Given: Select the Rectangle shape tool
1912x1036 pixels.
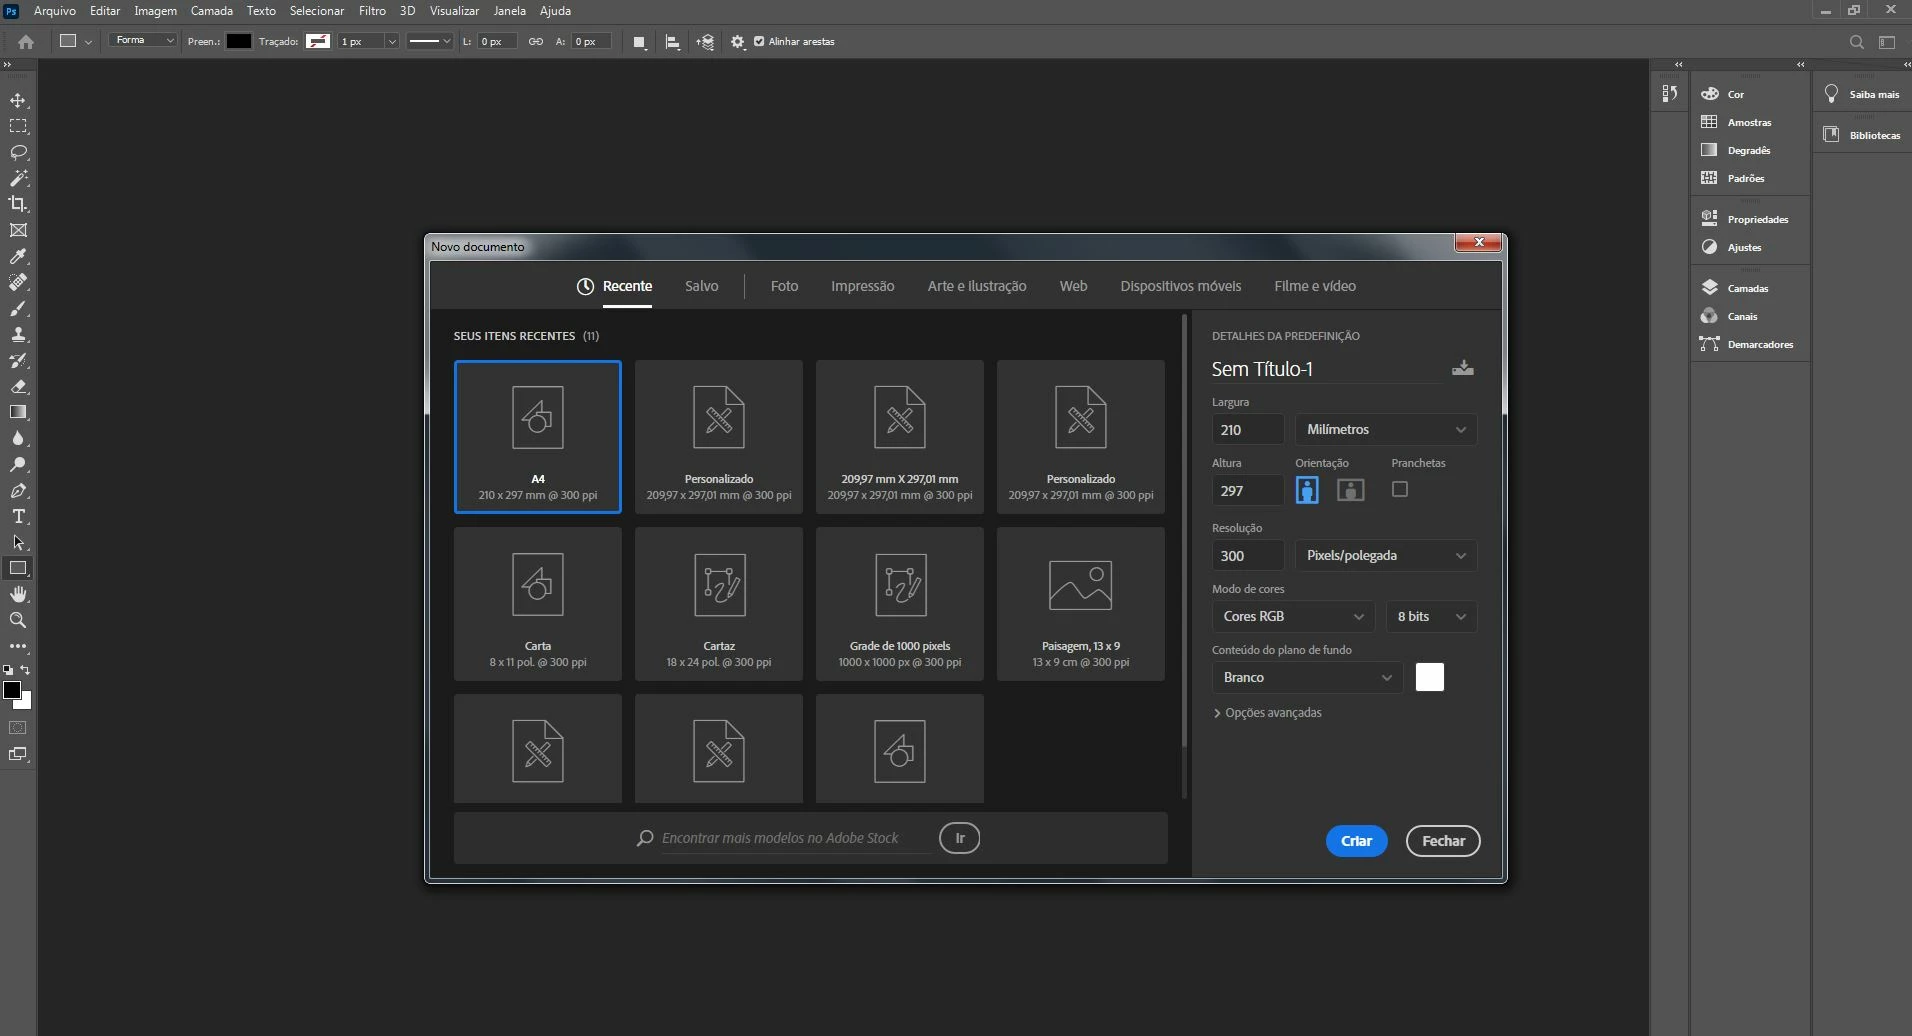Looking at the screenshot, I should (x=18, y=568).
